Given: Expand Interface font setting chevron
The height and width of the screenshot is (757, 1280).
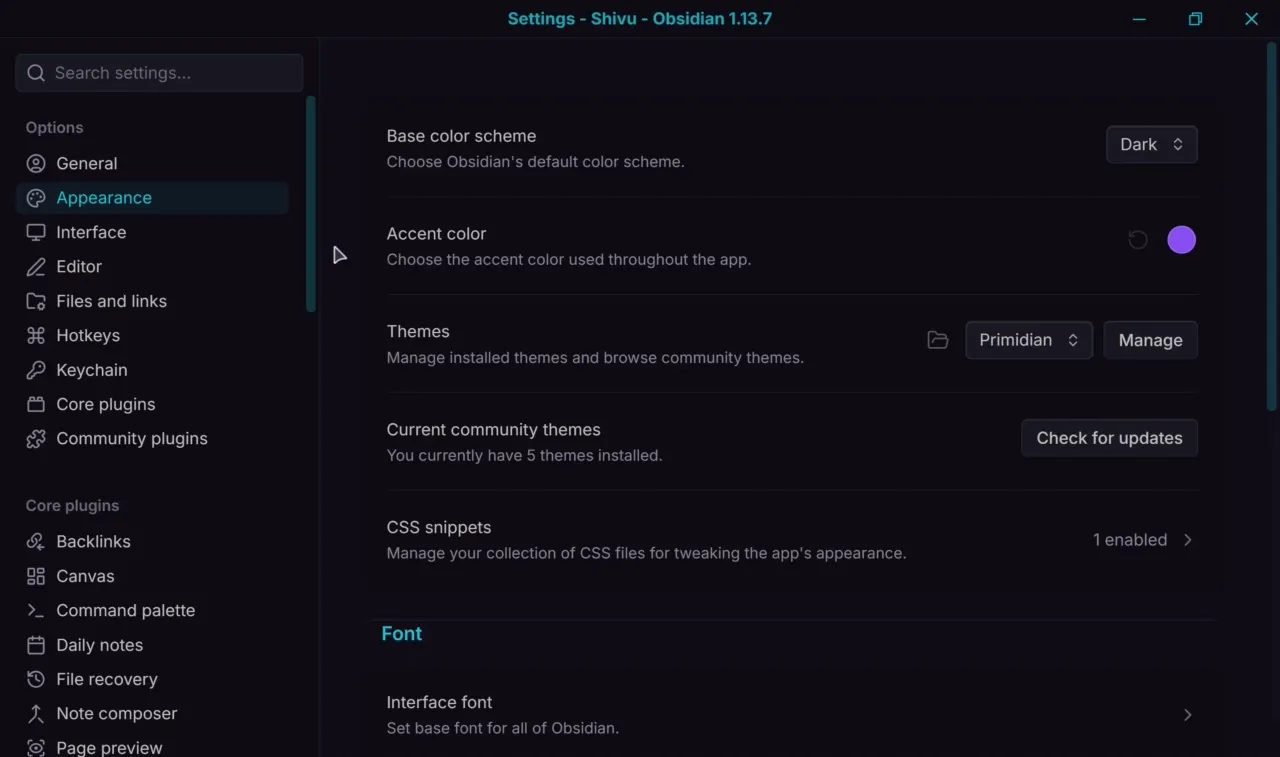Looking at the screenshot, I should (1188, 715).
